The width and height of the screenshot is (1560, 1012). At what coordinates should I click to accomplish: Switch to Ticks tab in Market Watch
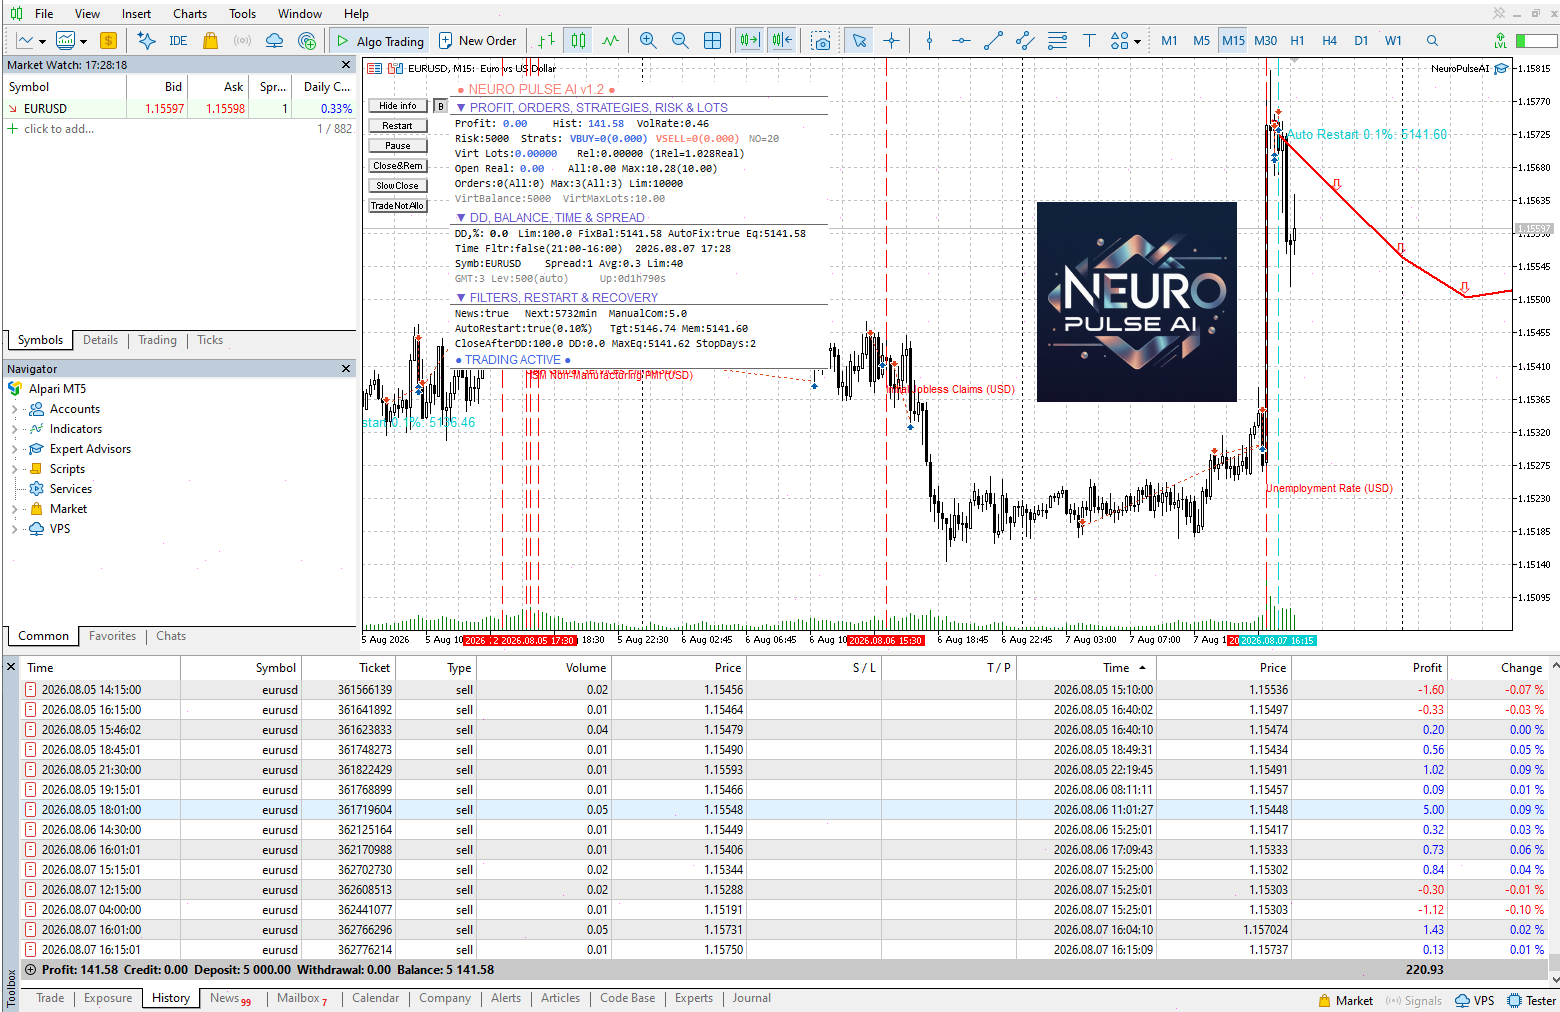pos(210,340)
